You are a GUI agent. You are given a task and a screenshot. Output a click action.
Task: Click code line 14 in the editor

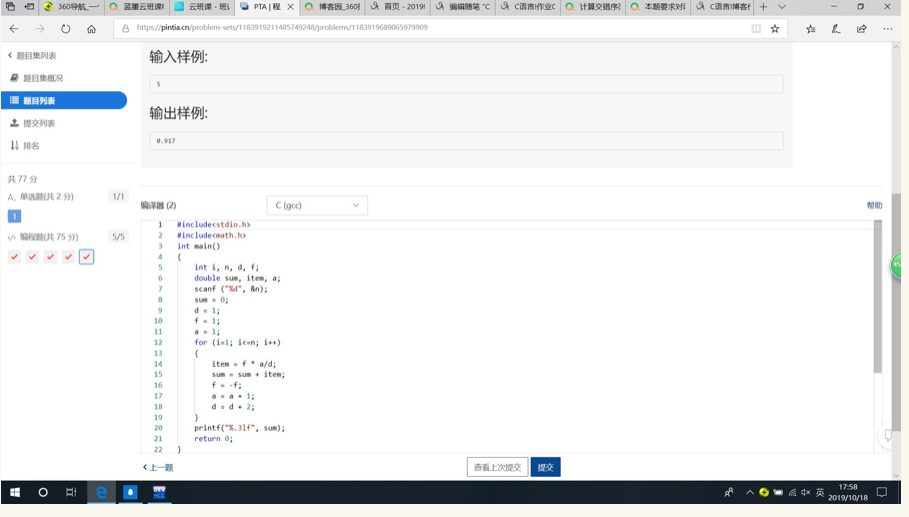click(x=244, y=364)
